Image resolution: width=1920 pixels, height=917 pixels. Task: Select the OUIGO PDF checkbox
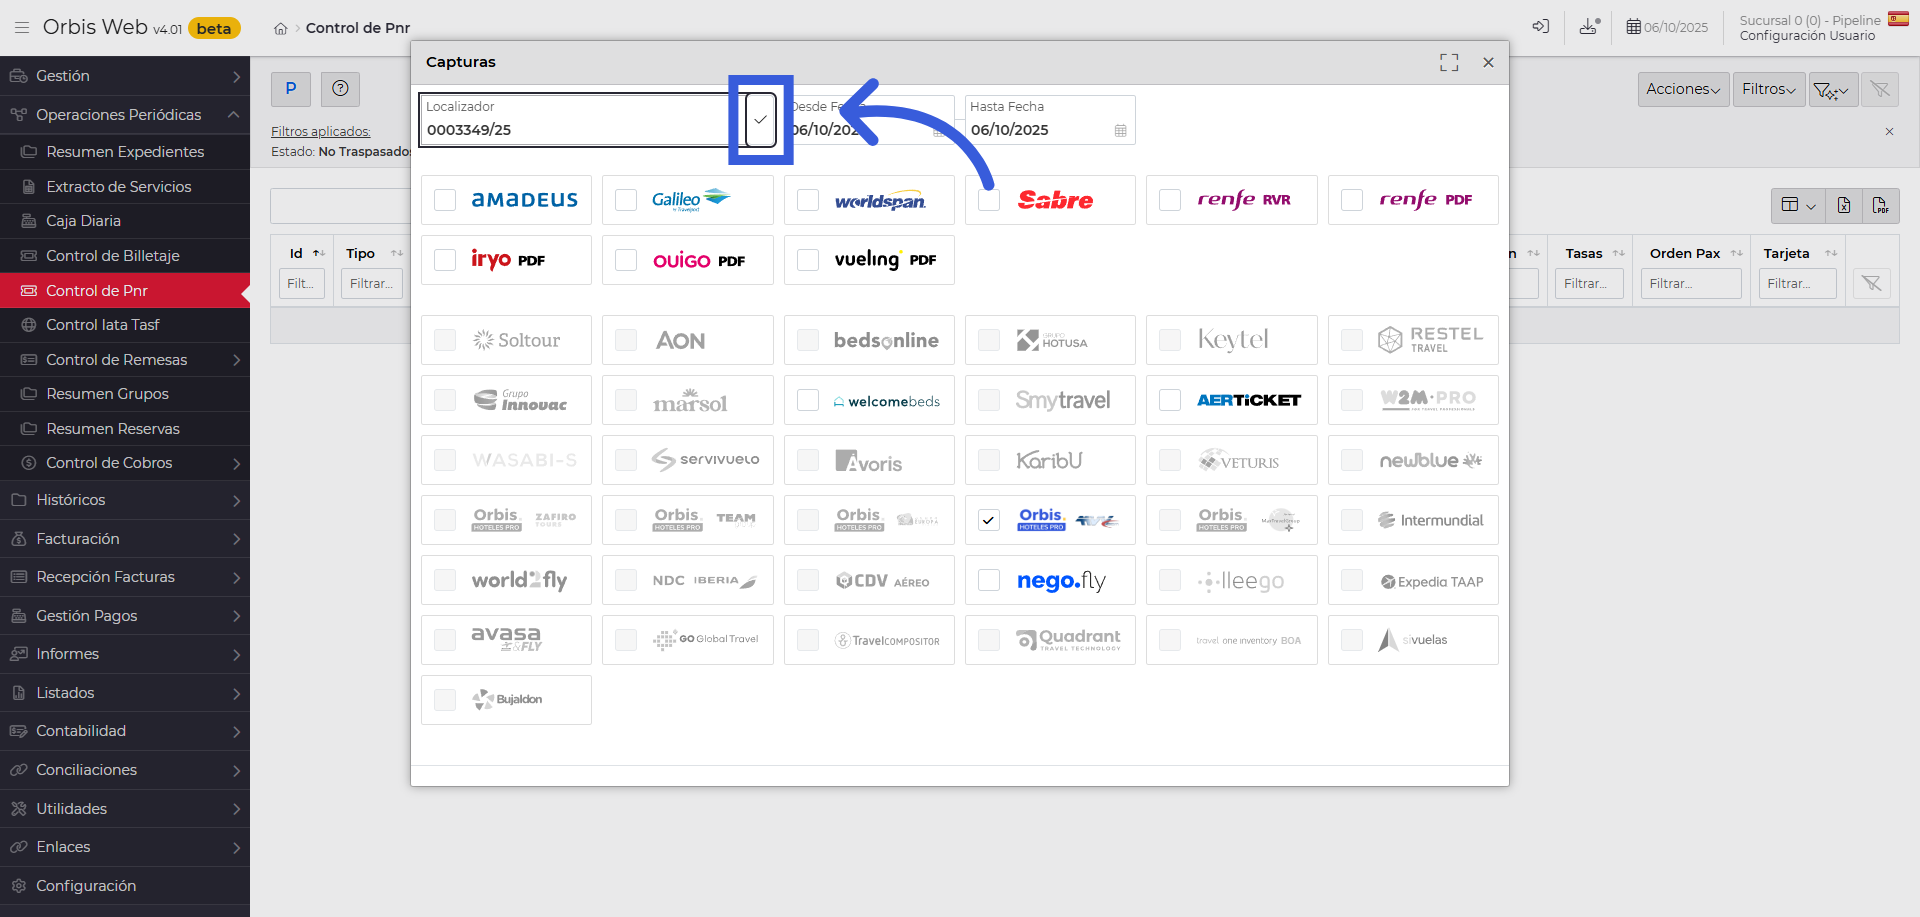tap(626, 260)
